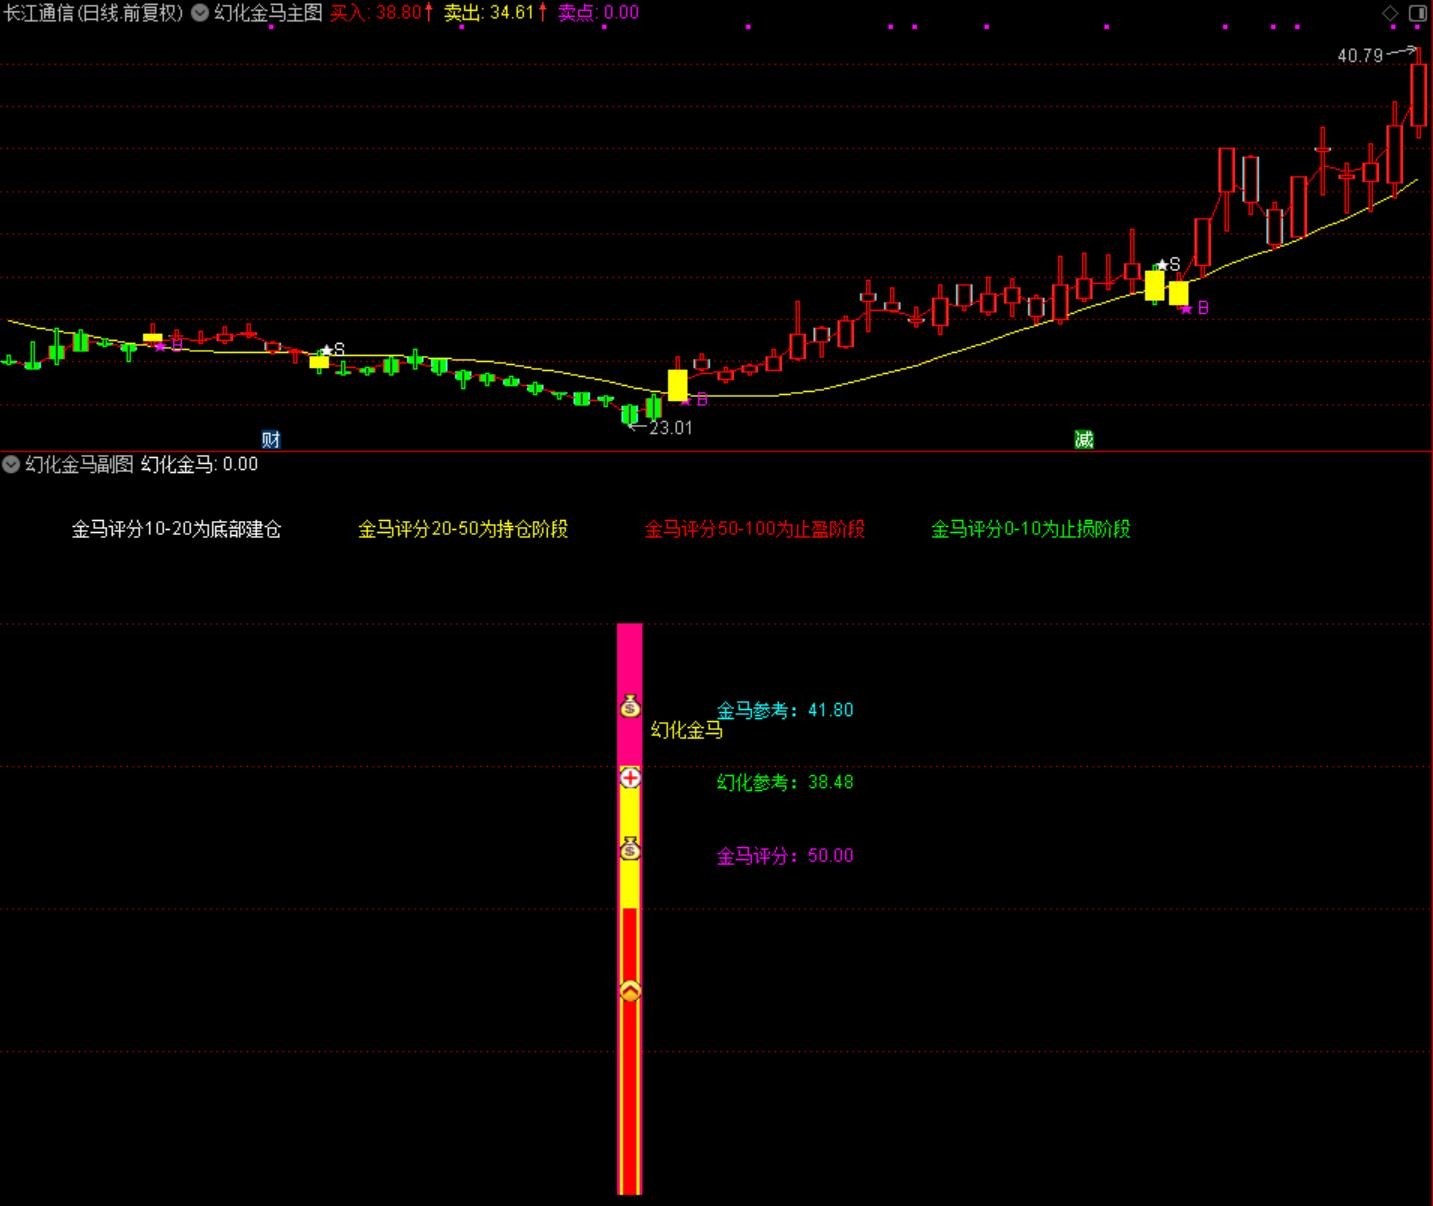Click the yellow 幻化金马 label beside the bar
Screen dimensions: 1433x1206
tap(686, 730)
